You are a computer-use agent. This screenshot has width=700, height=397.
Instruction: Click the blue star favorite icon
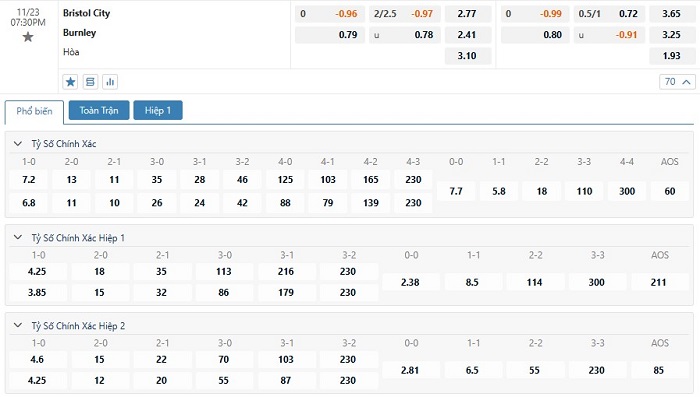[70, 82]
